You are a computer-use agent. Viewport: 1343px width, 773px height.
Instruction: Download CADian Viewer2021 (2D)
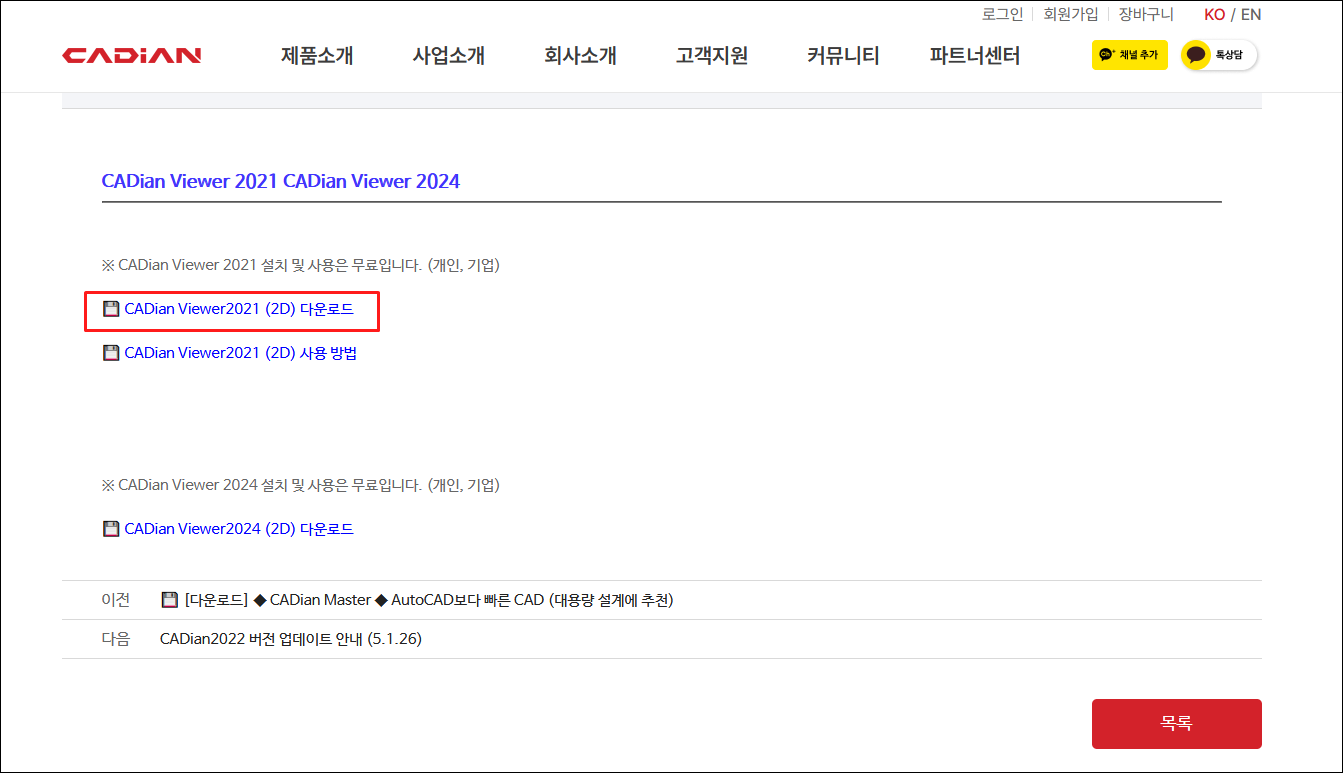coord(239,309)
